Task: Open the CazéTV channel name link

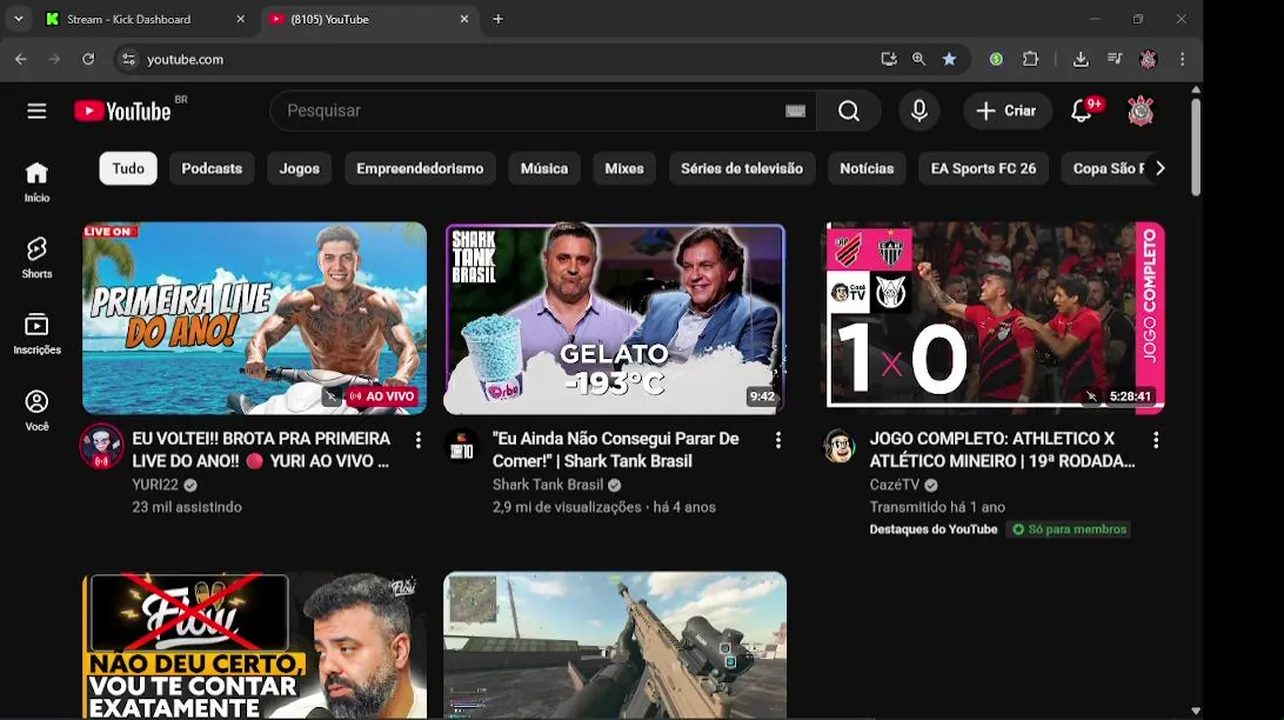Action: pos(894,485)
